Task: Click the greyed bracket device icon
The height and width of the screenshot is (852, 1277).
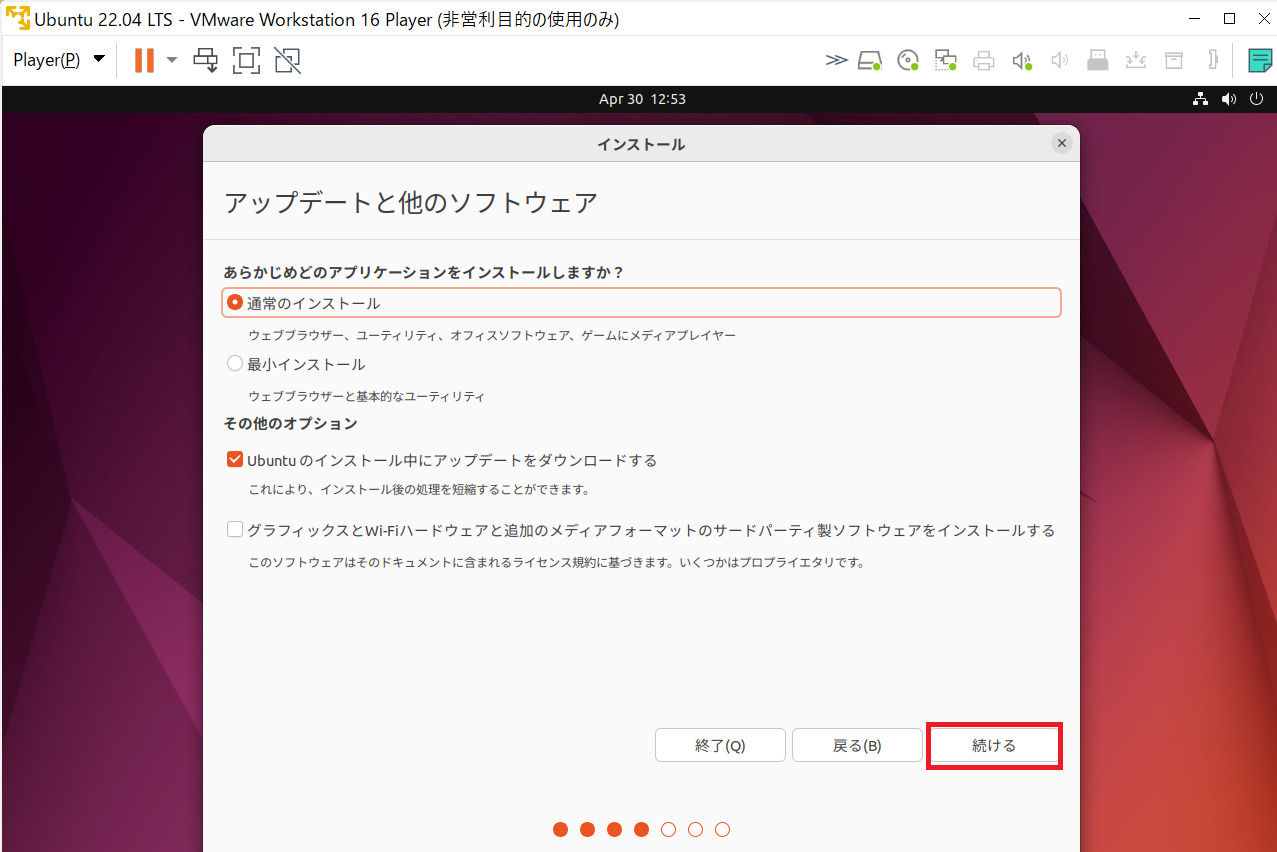Action: coord(1212,60)
